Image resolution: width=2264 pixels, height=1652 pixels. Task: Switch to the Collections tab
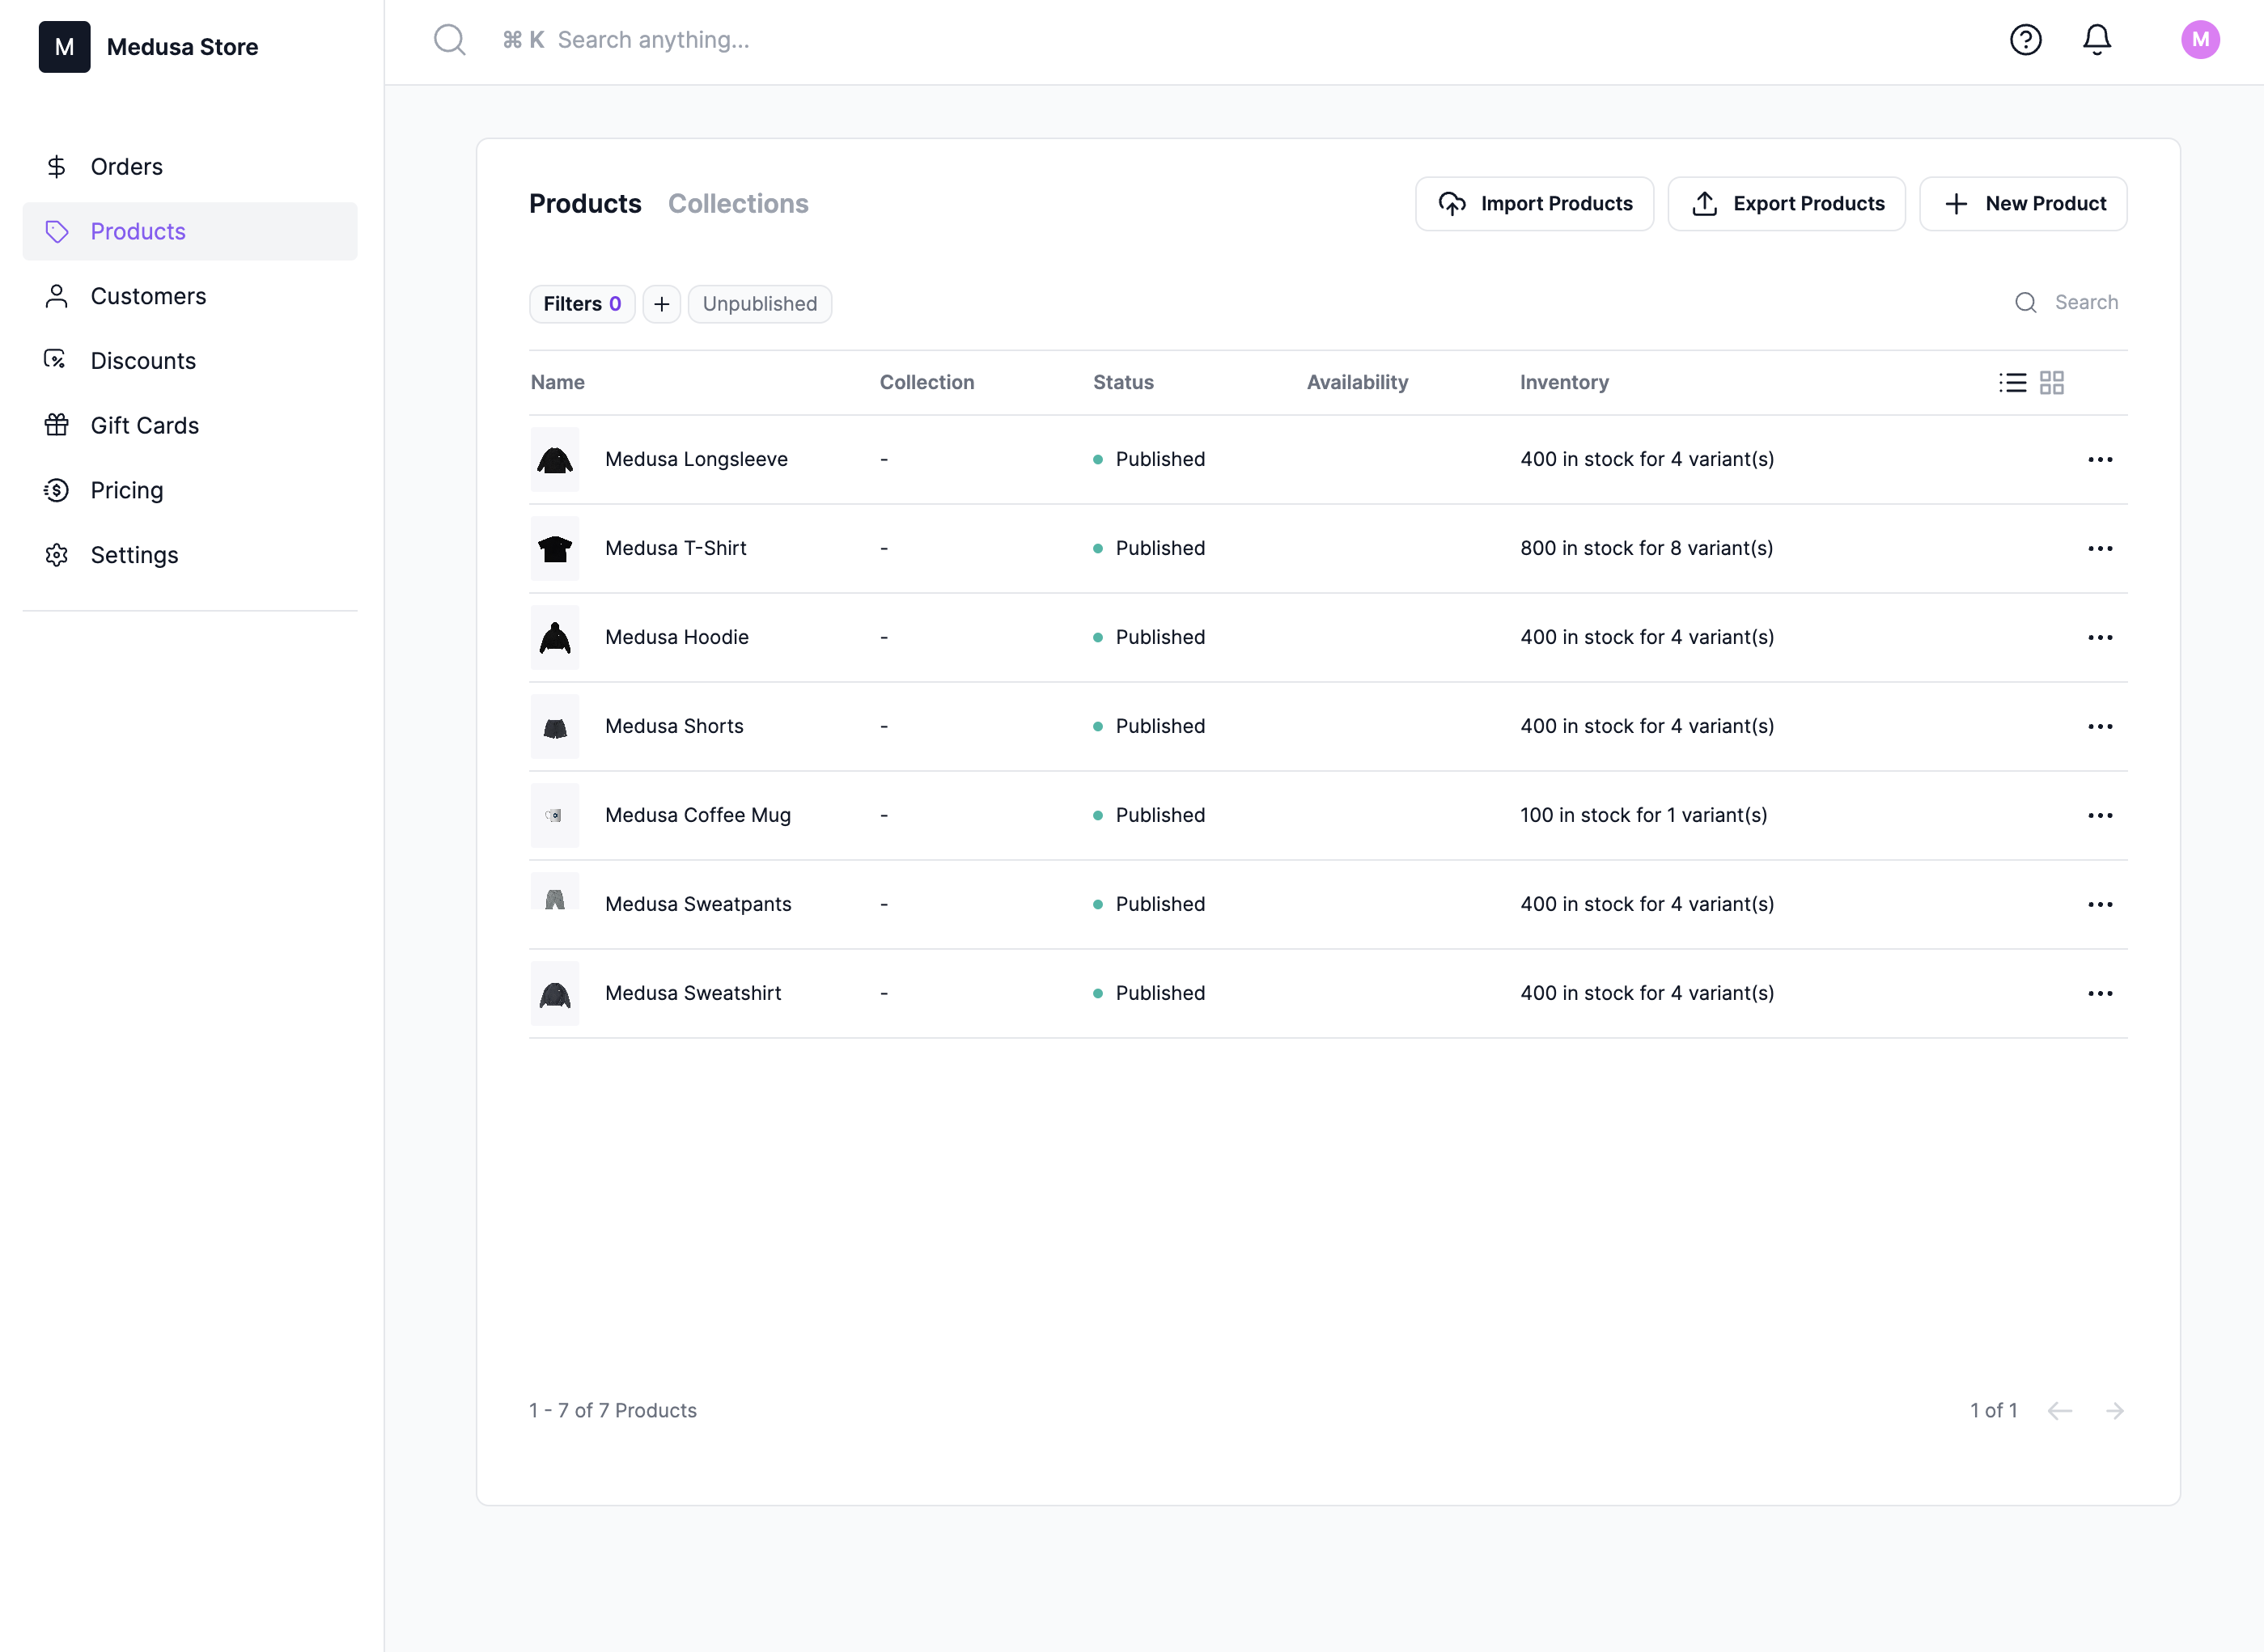738,204
